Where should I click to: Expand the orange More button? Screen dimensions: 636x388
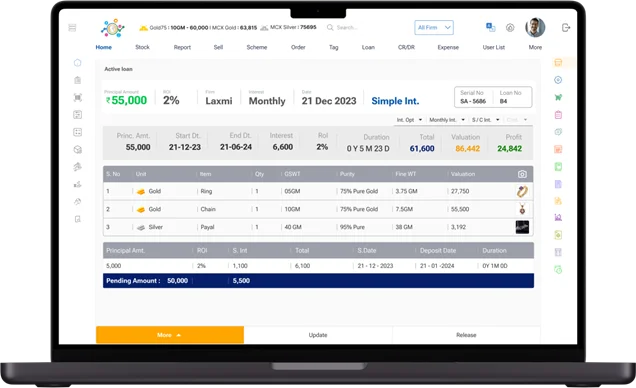[170, 335]
